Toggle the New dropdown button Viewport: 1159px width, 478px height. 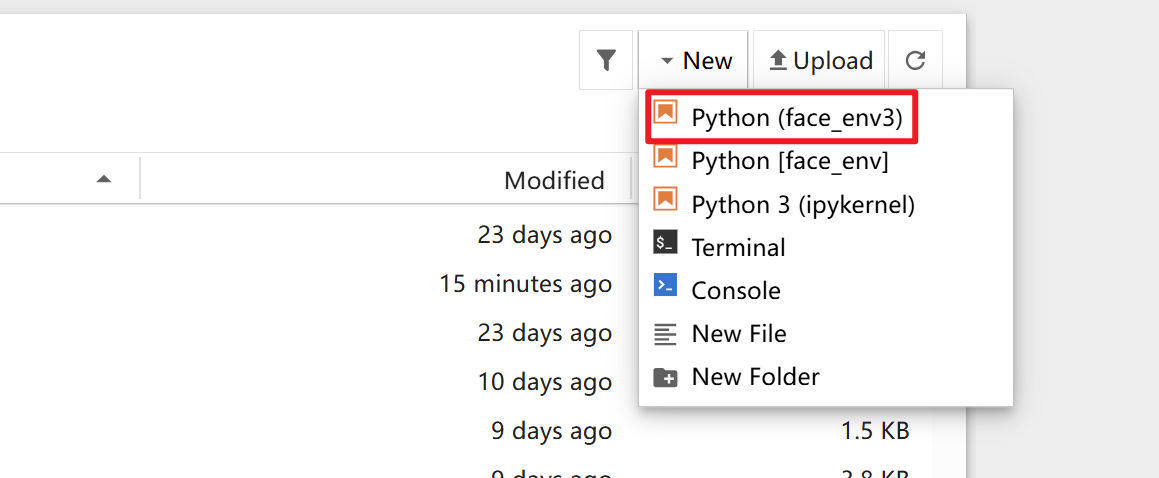(696, 61)
